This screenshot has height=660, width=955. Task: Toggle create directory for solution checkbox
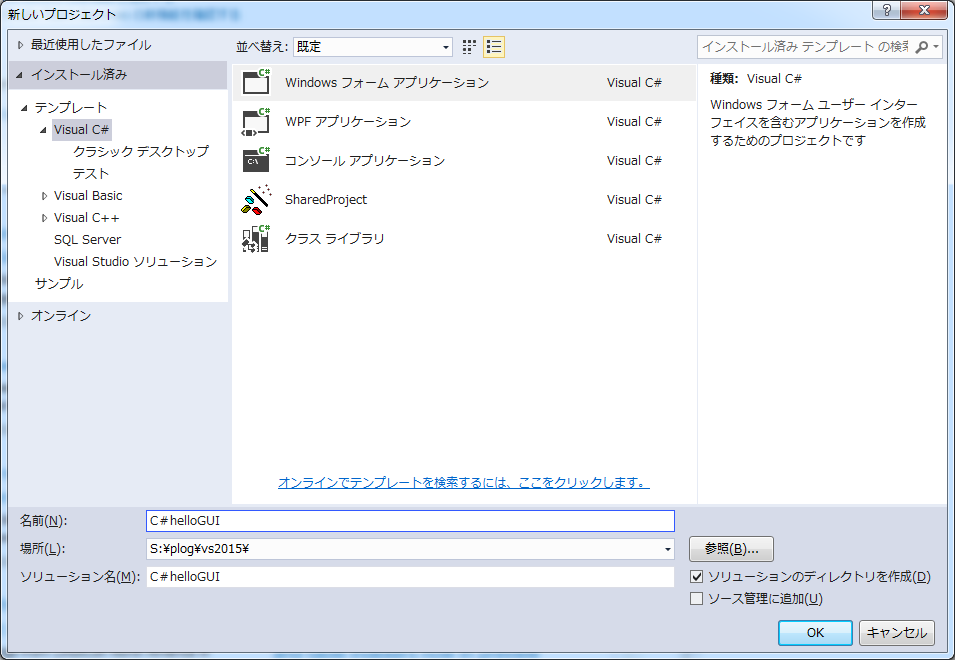[x=697, y=577]
